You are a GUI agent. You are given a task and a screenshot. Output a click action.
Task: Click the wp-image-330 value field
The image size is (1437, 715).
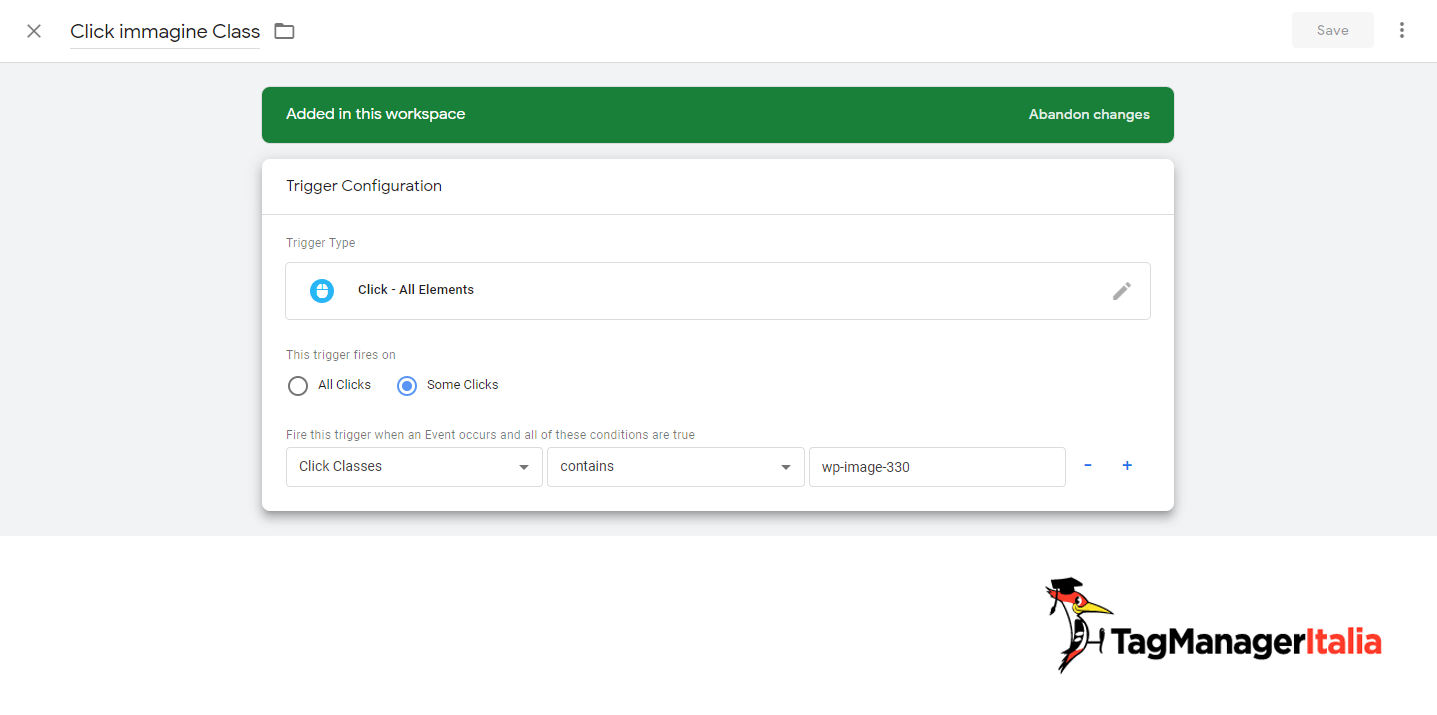tap(937, 467)
